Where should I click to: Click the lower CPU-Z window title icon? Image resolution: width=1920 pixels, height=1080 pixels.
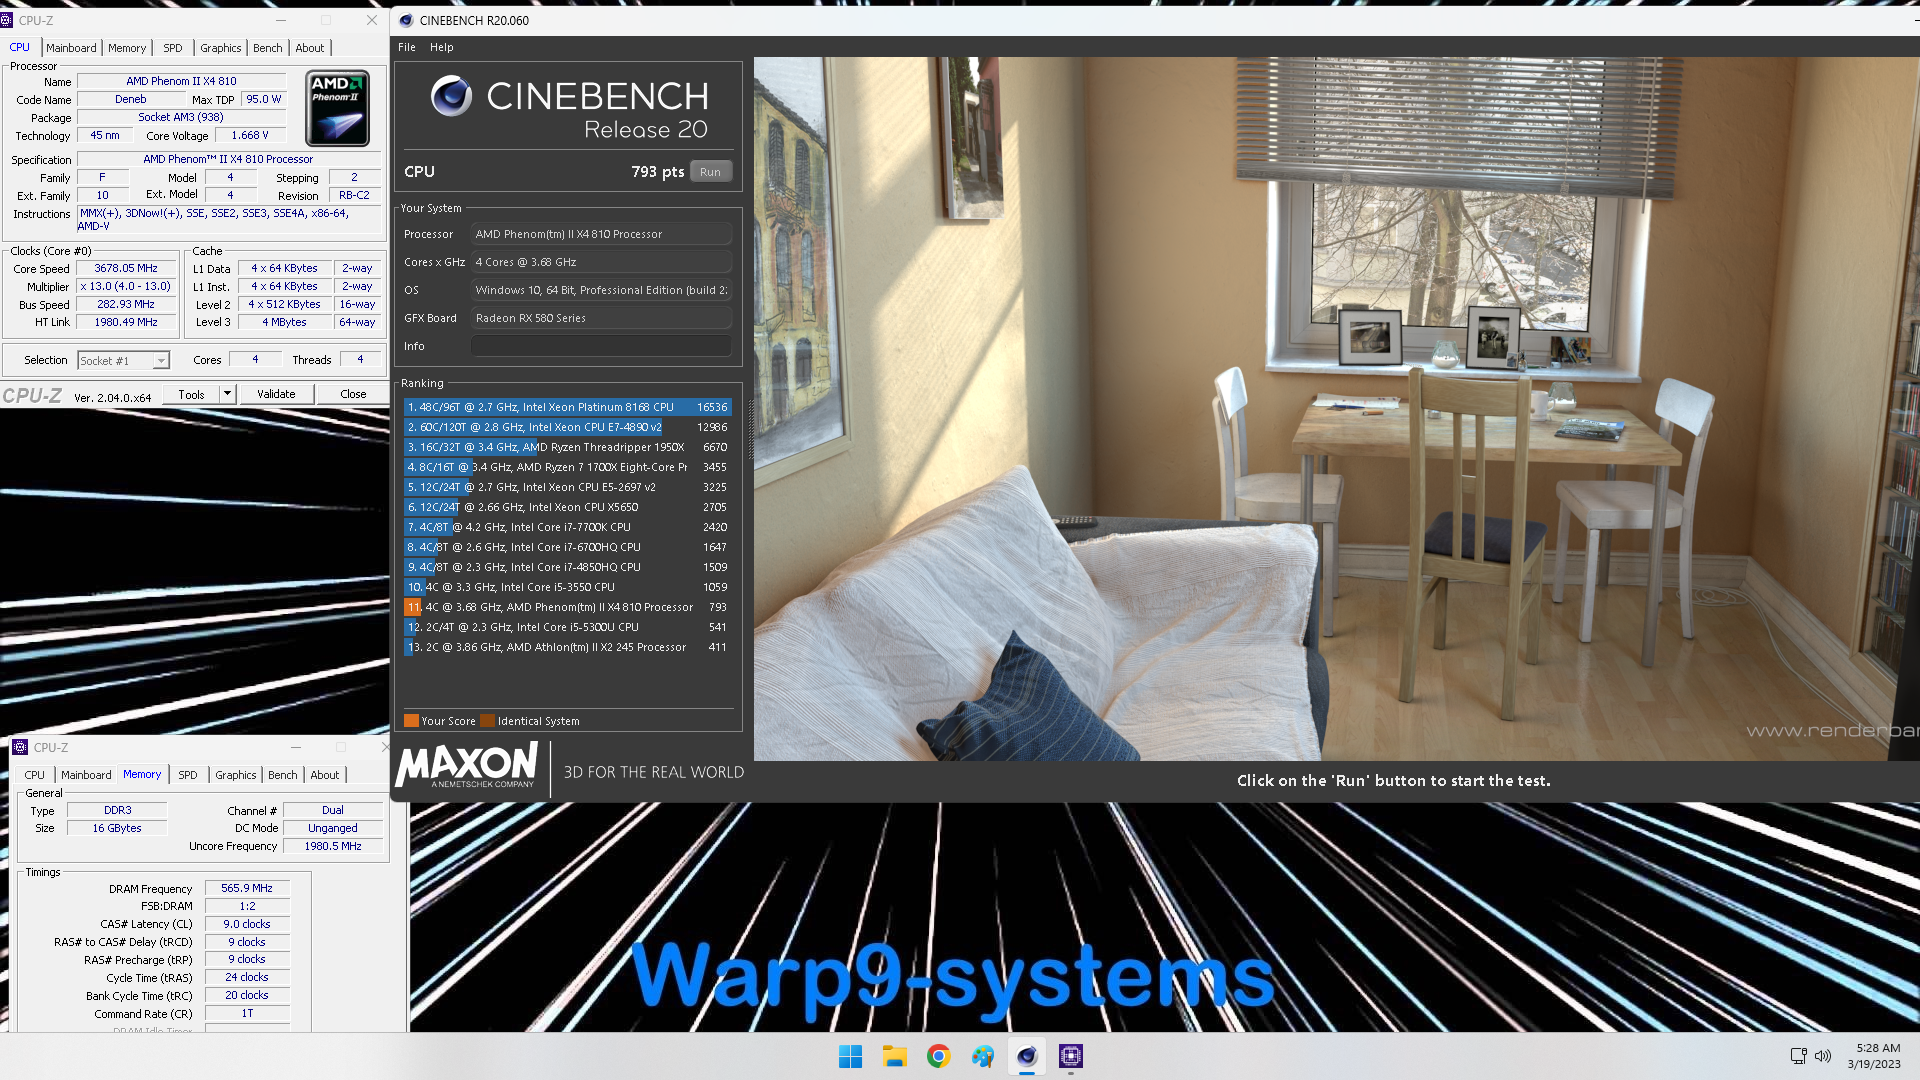click(20, 747)
